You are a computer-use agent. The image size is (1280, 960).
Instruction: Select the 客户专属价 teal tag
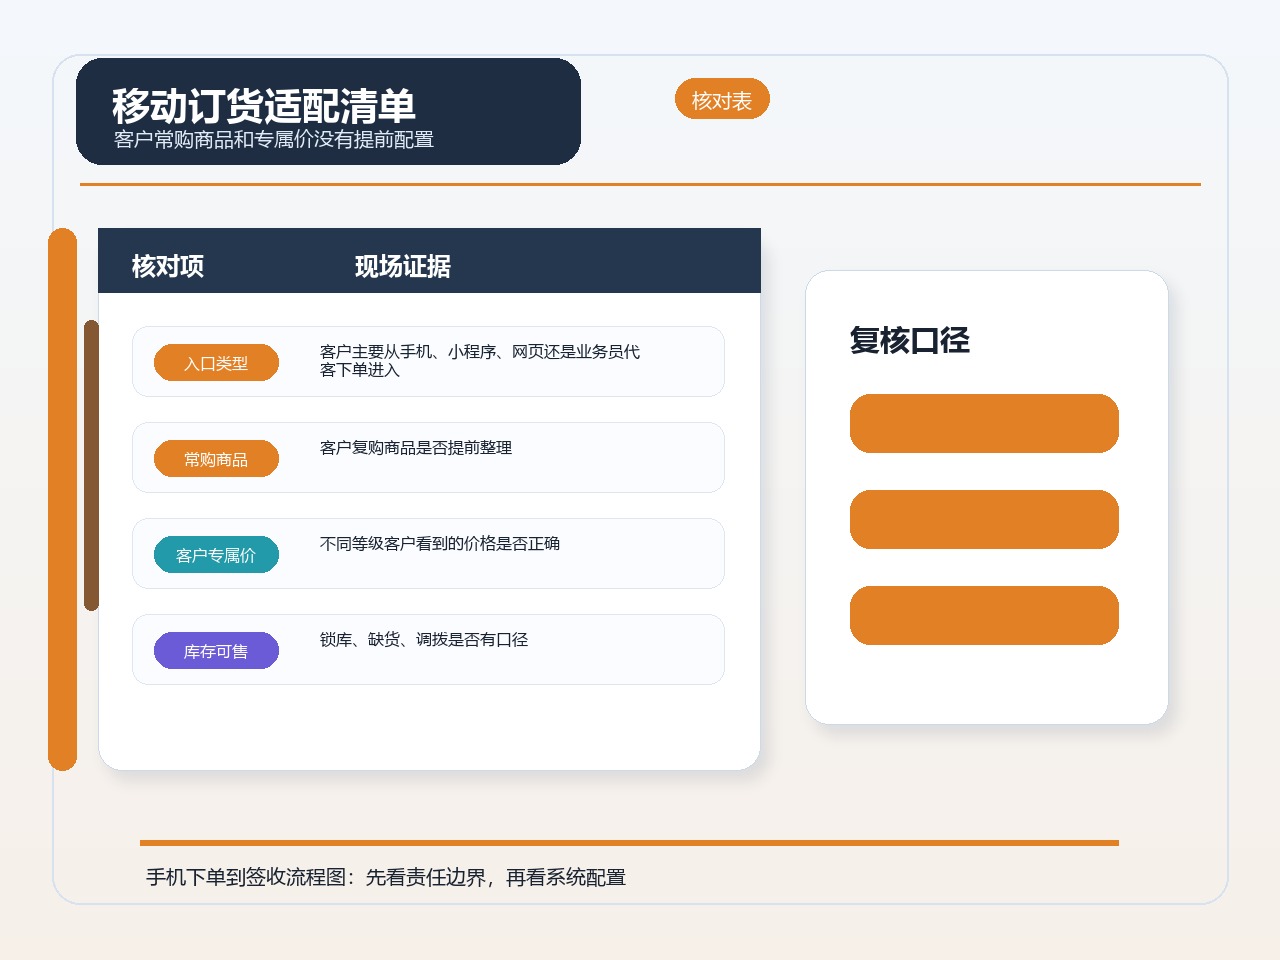[216, 555]
